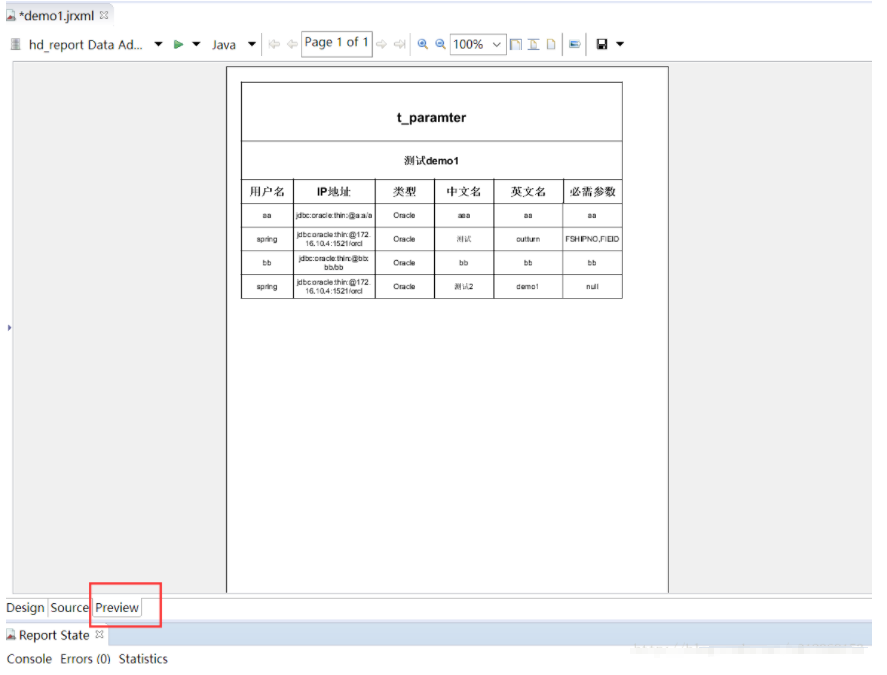
Task: Open the Errors (0) tab
Action: tap(85, 659)
